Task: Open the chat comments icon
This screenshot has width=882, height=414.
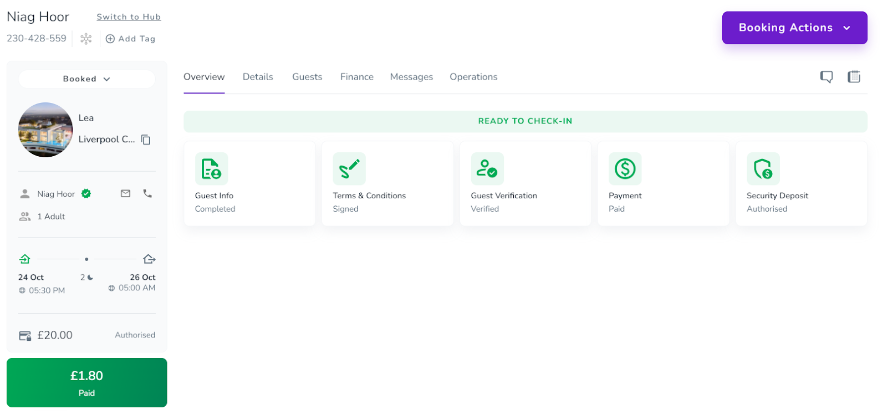Action: pyautogui.click(x=826, y=77)
